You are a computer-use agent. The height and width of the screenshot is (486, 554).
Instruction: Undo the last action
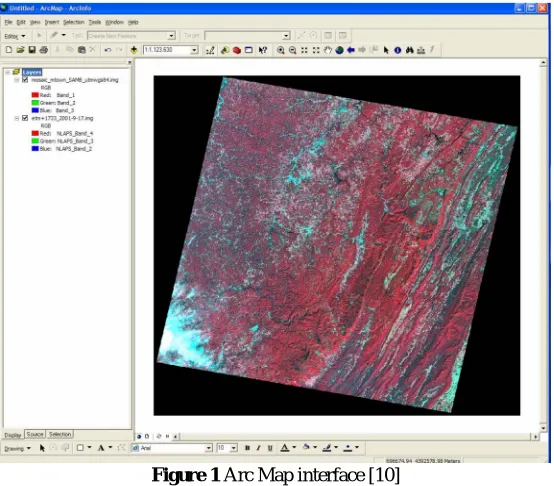tap(108, 50)
